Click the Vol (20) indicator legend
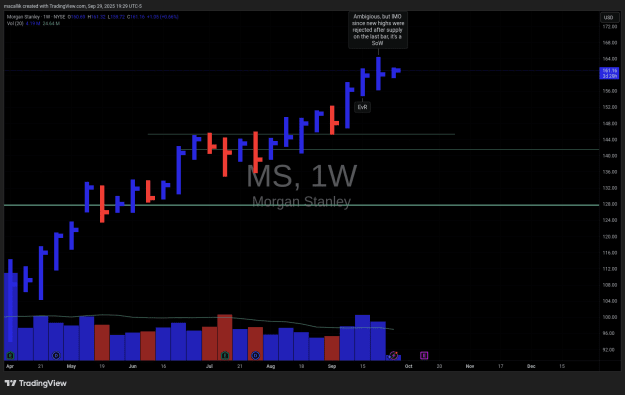Viewport: 625px width, 395px height. point(16,24)
